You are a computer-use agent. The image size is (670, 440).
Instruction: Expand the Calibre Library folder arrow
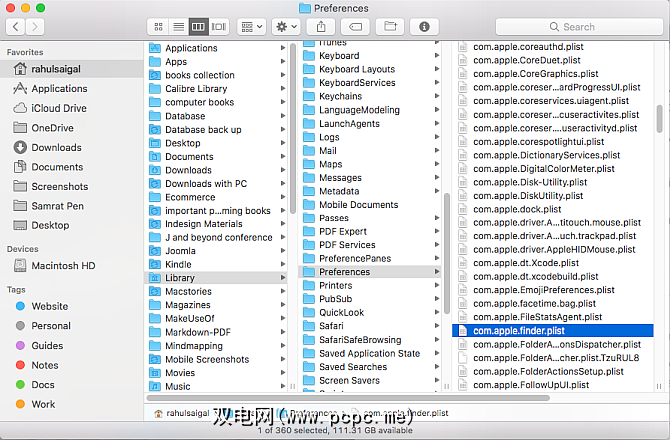[x=282, y=88]
